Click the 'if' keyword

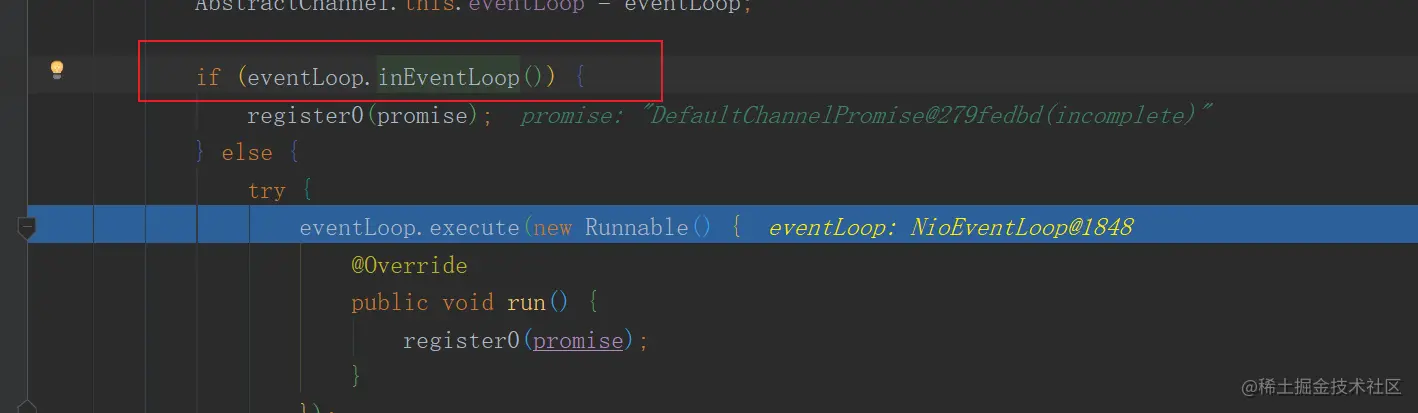pos(209,78)
